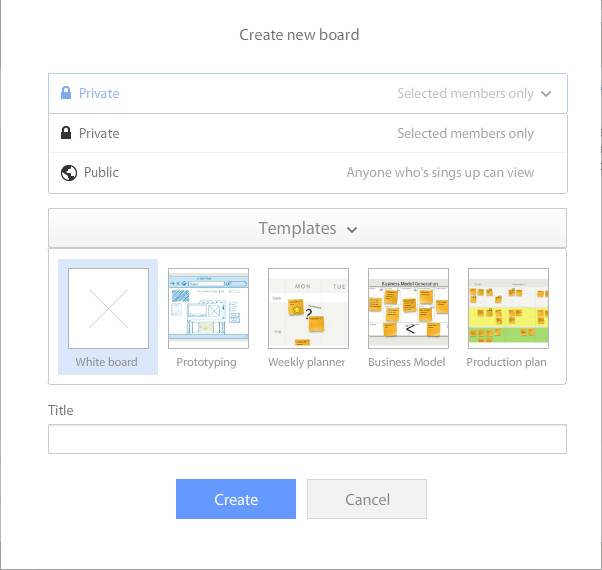Collapse the privacy dropdown chevron
The width and height of the screenshot is (602, 570).
(546, 94)
